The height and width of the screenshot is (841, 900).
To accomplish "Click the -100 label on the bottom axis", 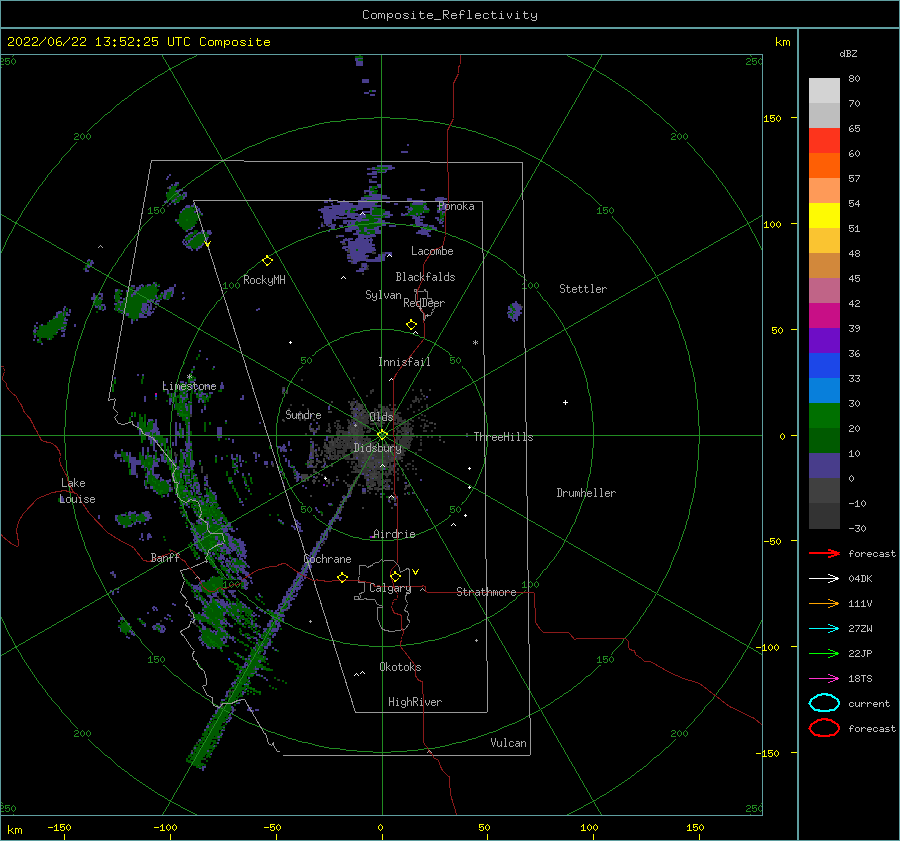I will point(165,827).
